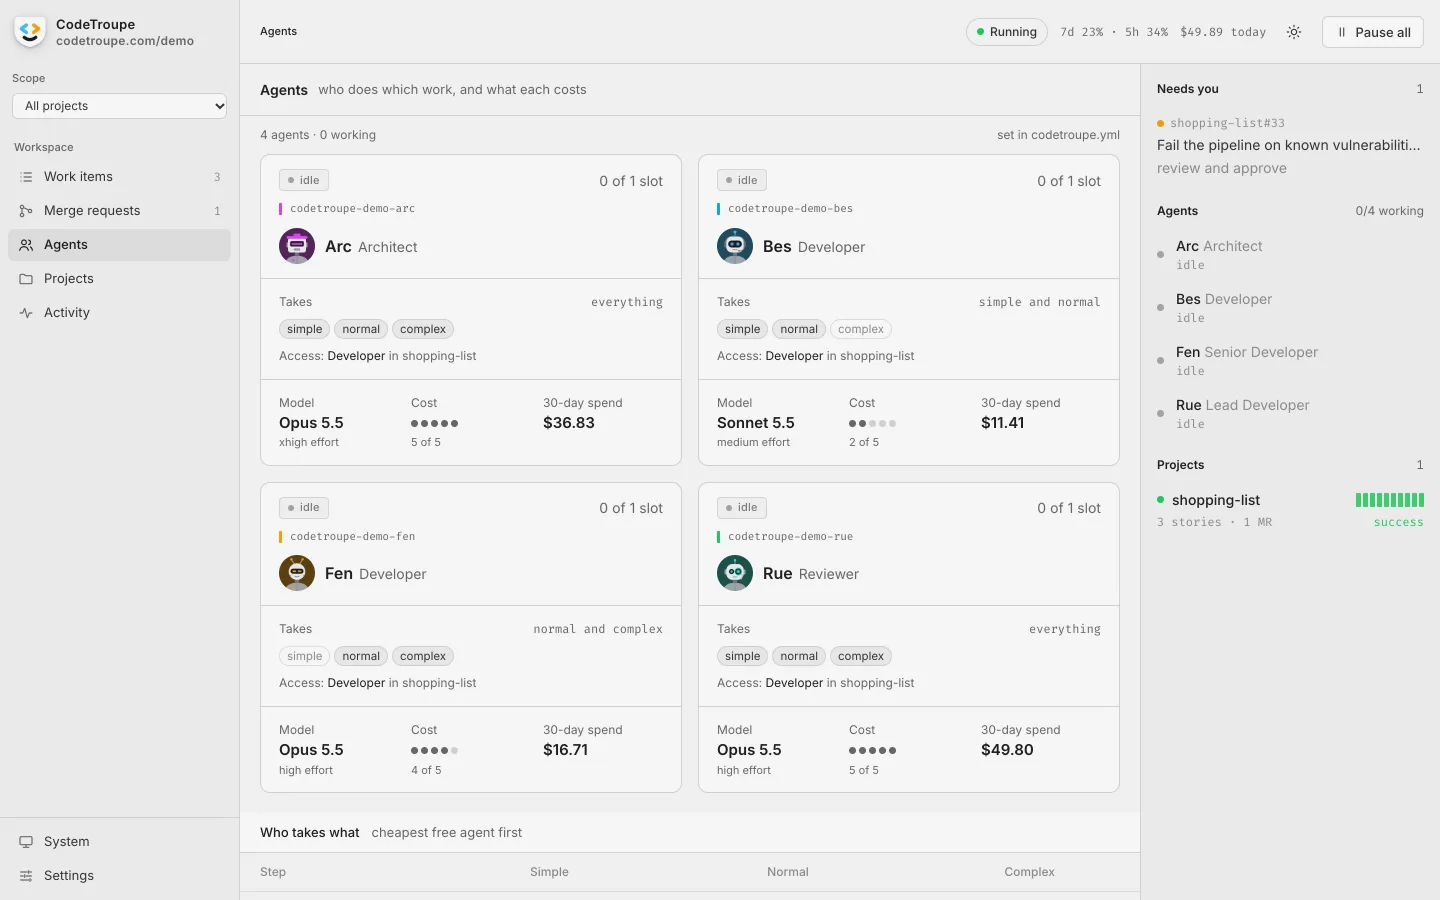Click the System monitor icon
This screenshot has width=1440, height=900.
coord(26,842)
